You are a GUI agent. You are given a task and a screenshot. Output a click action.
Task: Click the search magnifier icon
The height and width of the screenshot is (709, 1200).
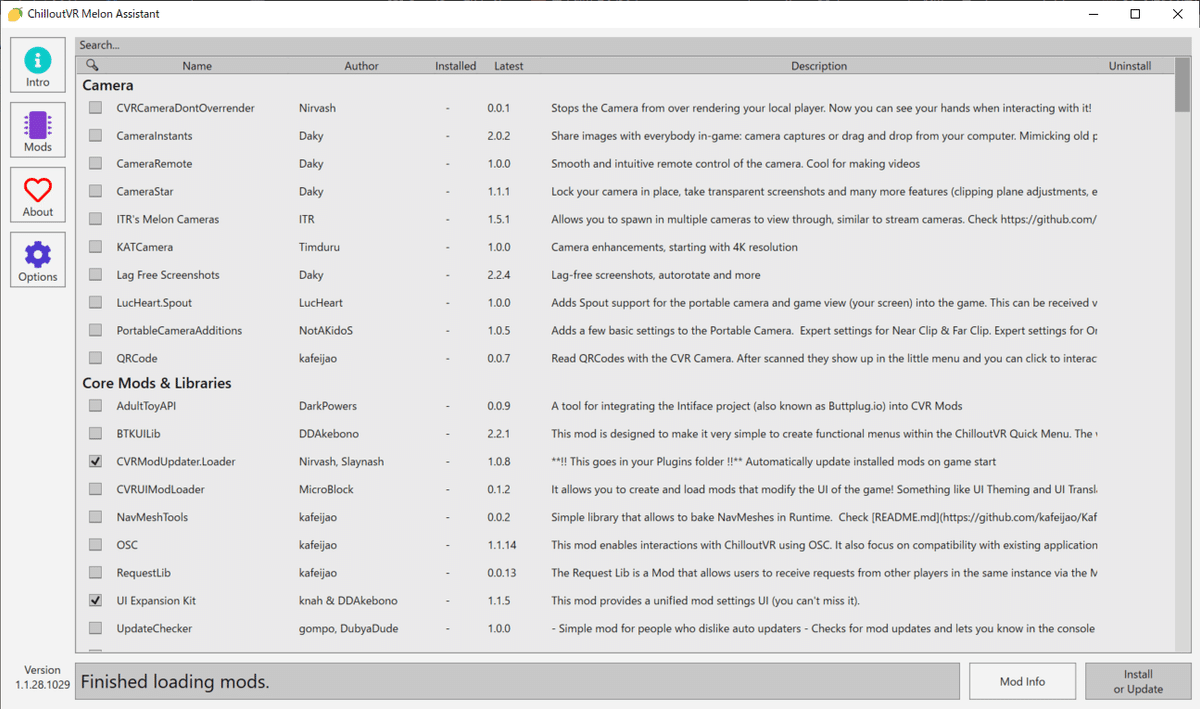92,66
